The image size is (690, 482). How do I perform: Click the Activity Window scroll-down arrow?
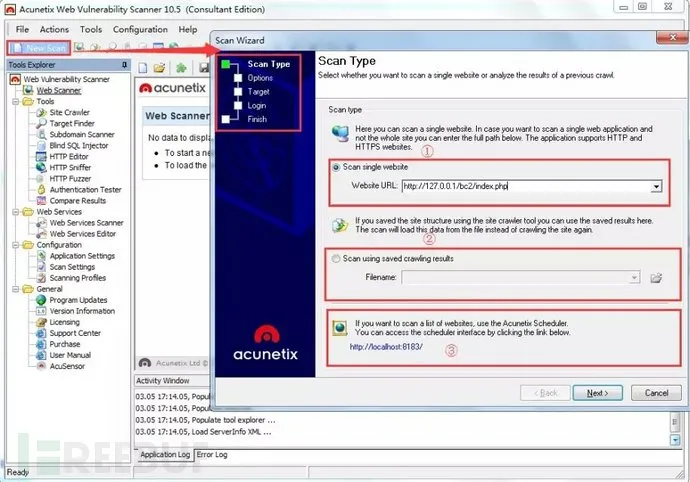pyautogui.click(x=675, y=440)
